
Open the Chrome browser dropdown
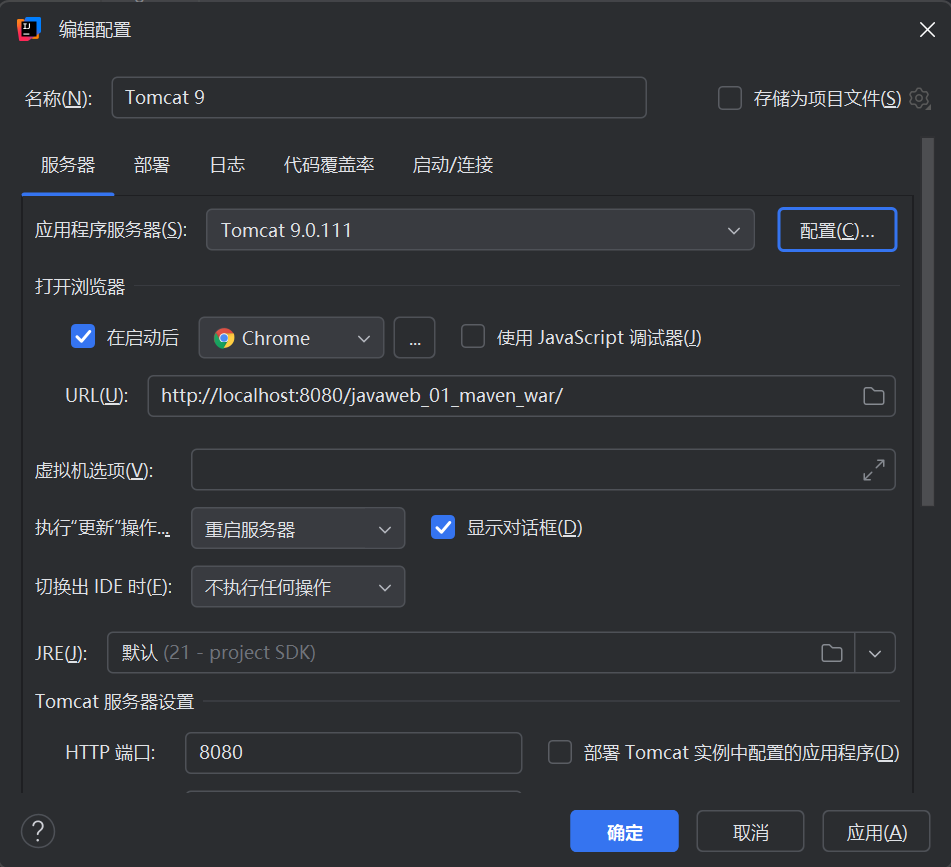pos(291,338)
